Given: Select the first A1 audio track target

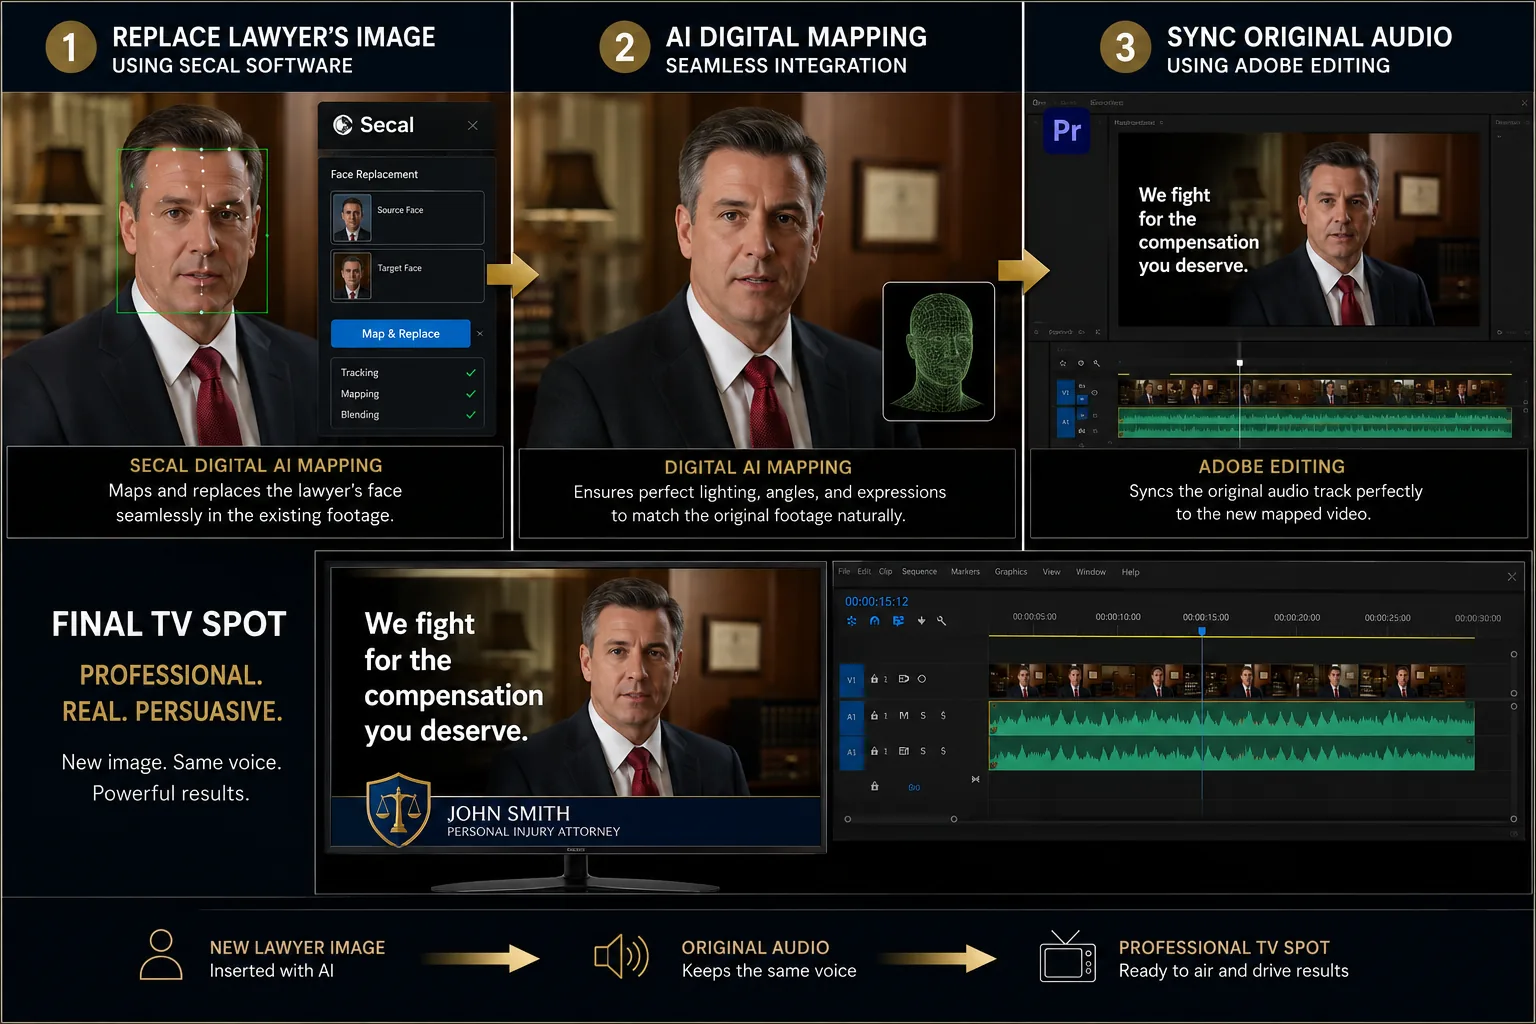Looking at the screenshot, I should tap(852, 716).
